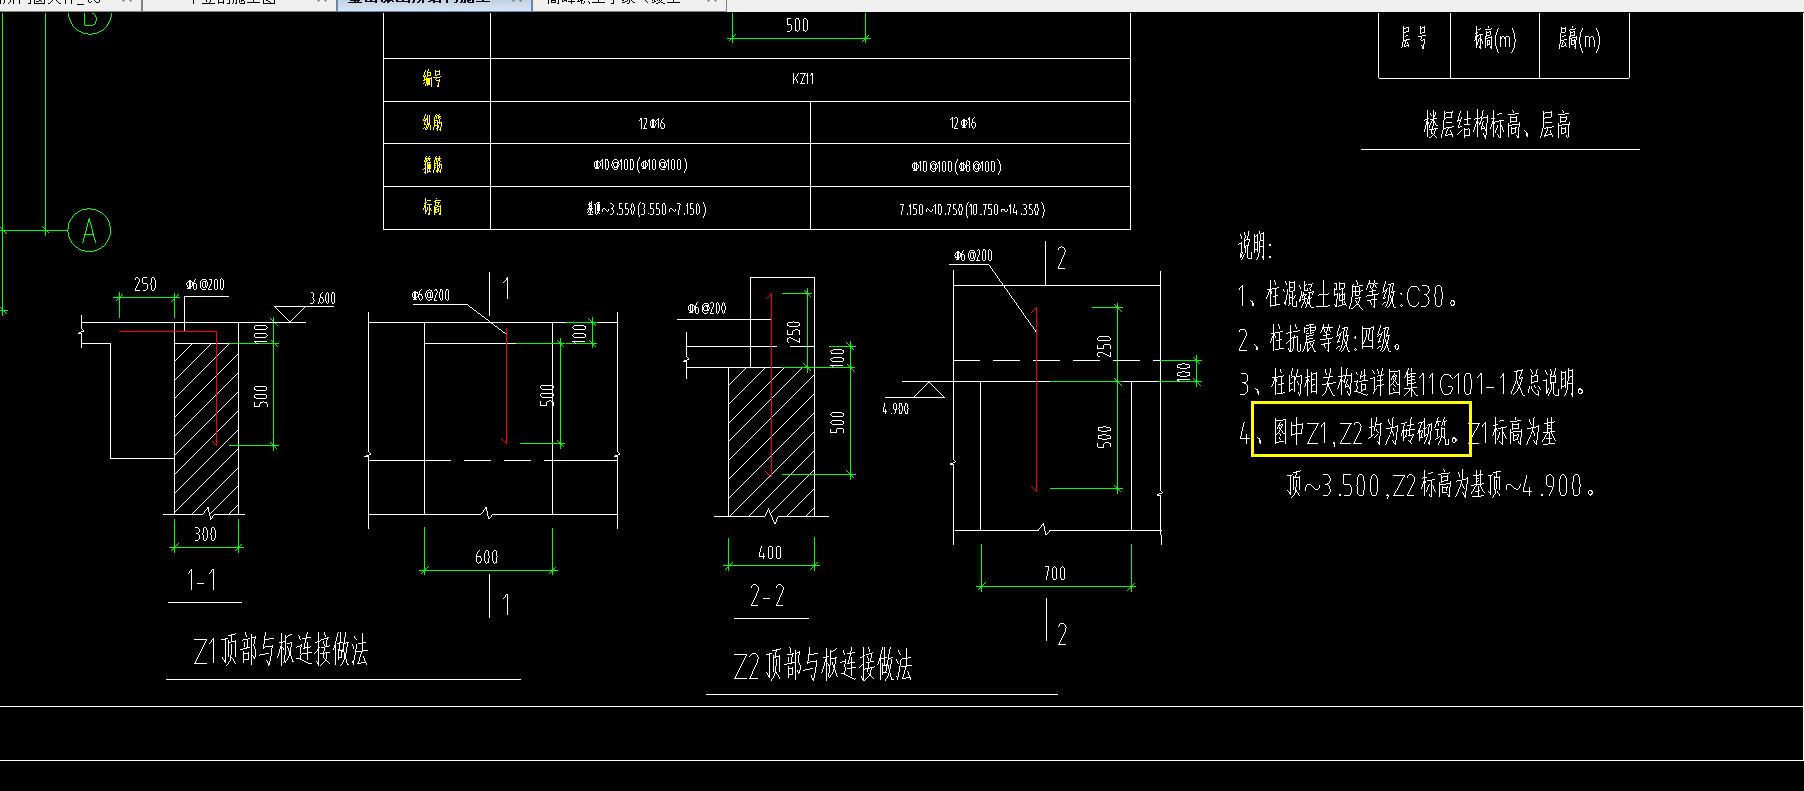Select the yellow 编号 row label
This screenshot has width=1804, height=791.
(x=432, y=79)
